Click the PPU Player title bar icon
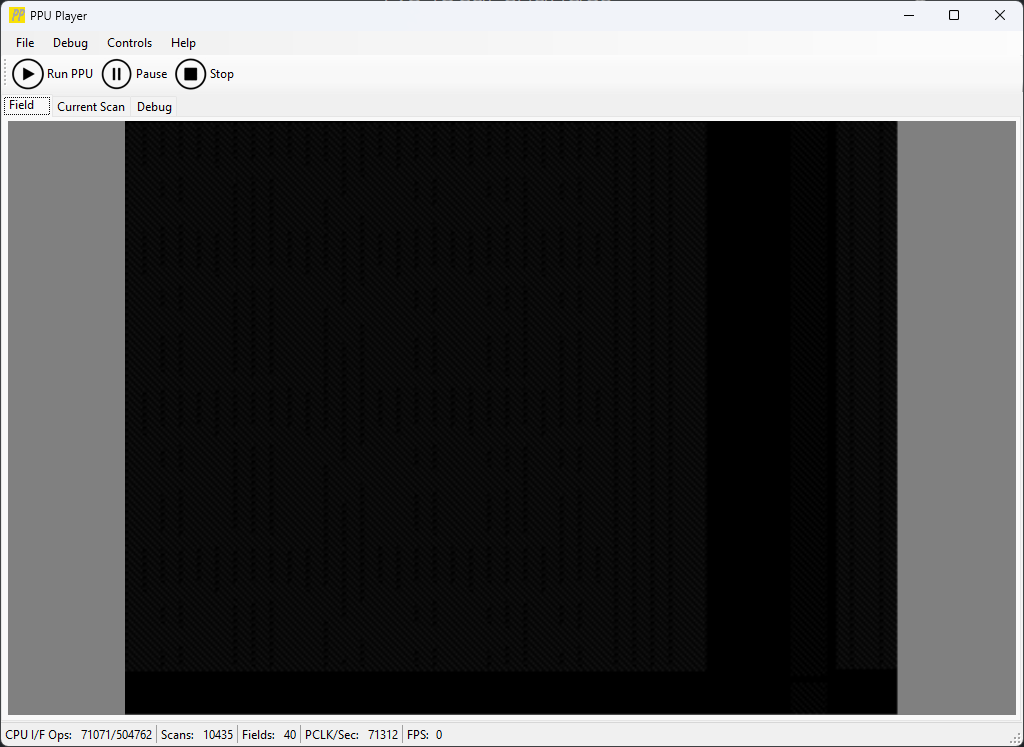This screenshot has width=1024, height=747. (17, 15)
